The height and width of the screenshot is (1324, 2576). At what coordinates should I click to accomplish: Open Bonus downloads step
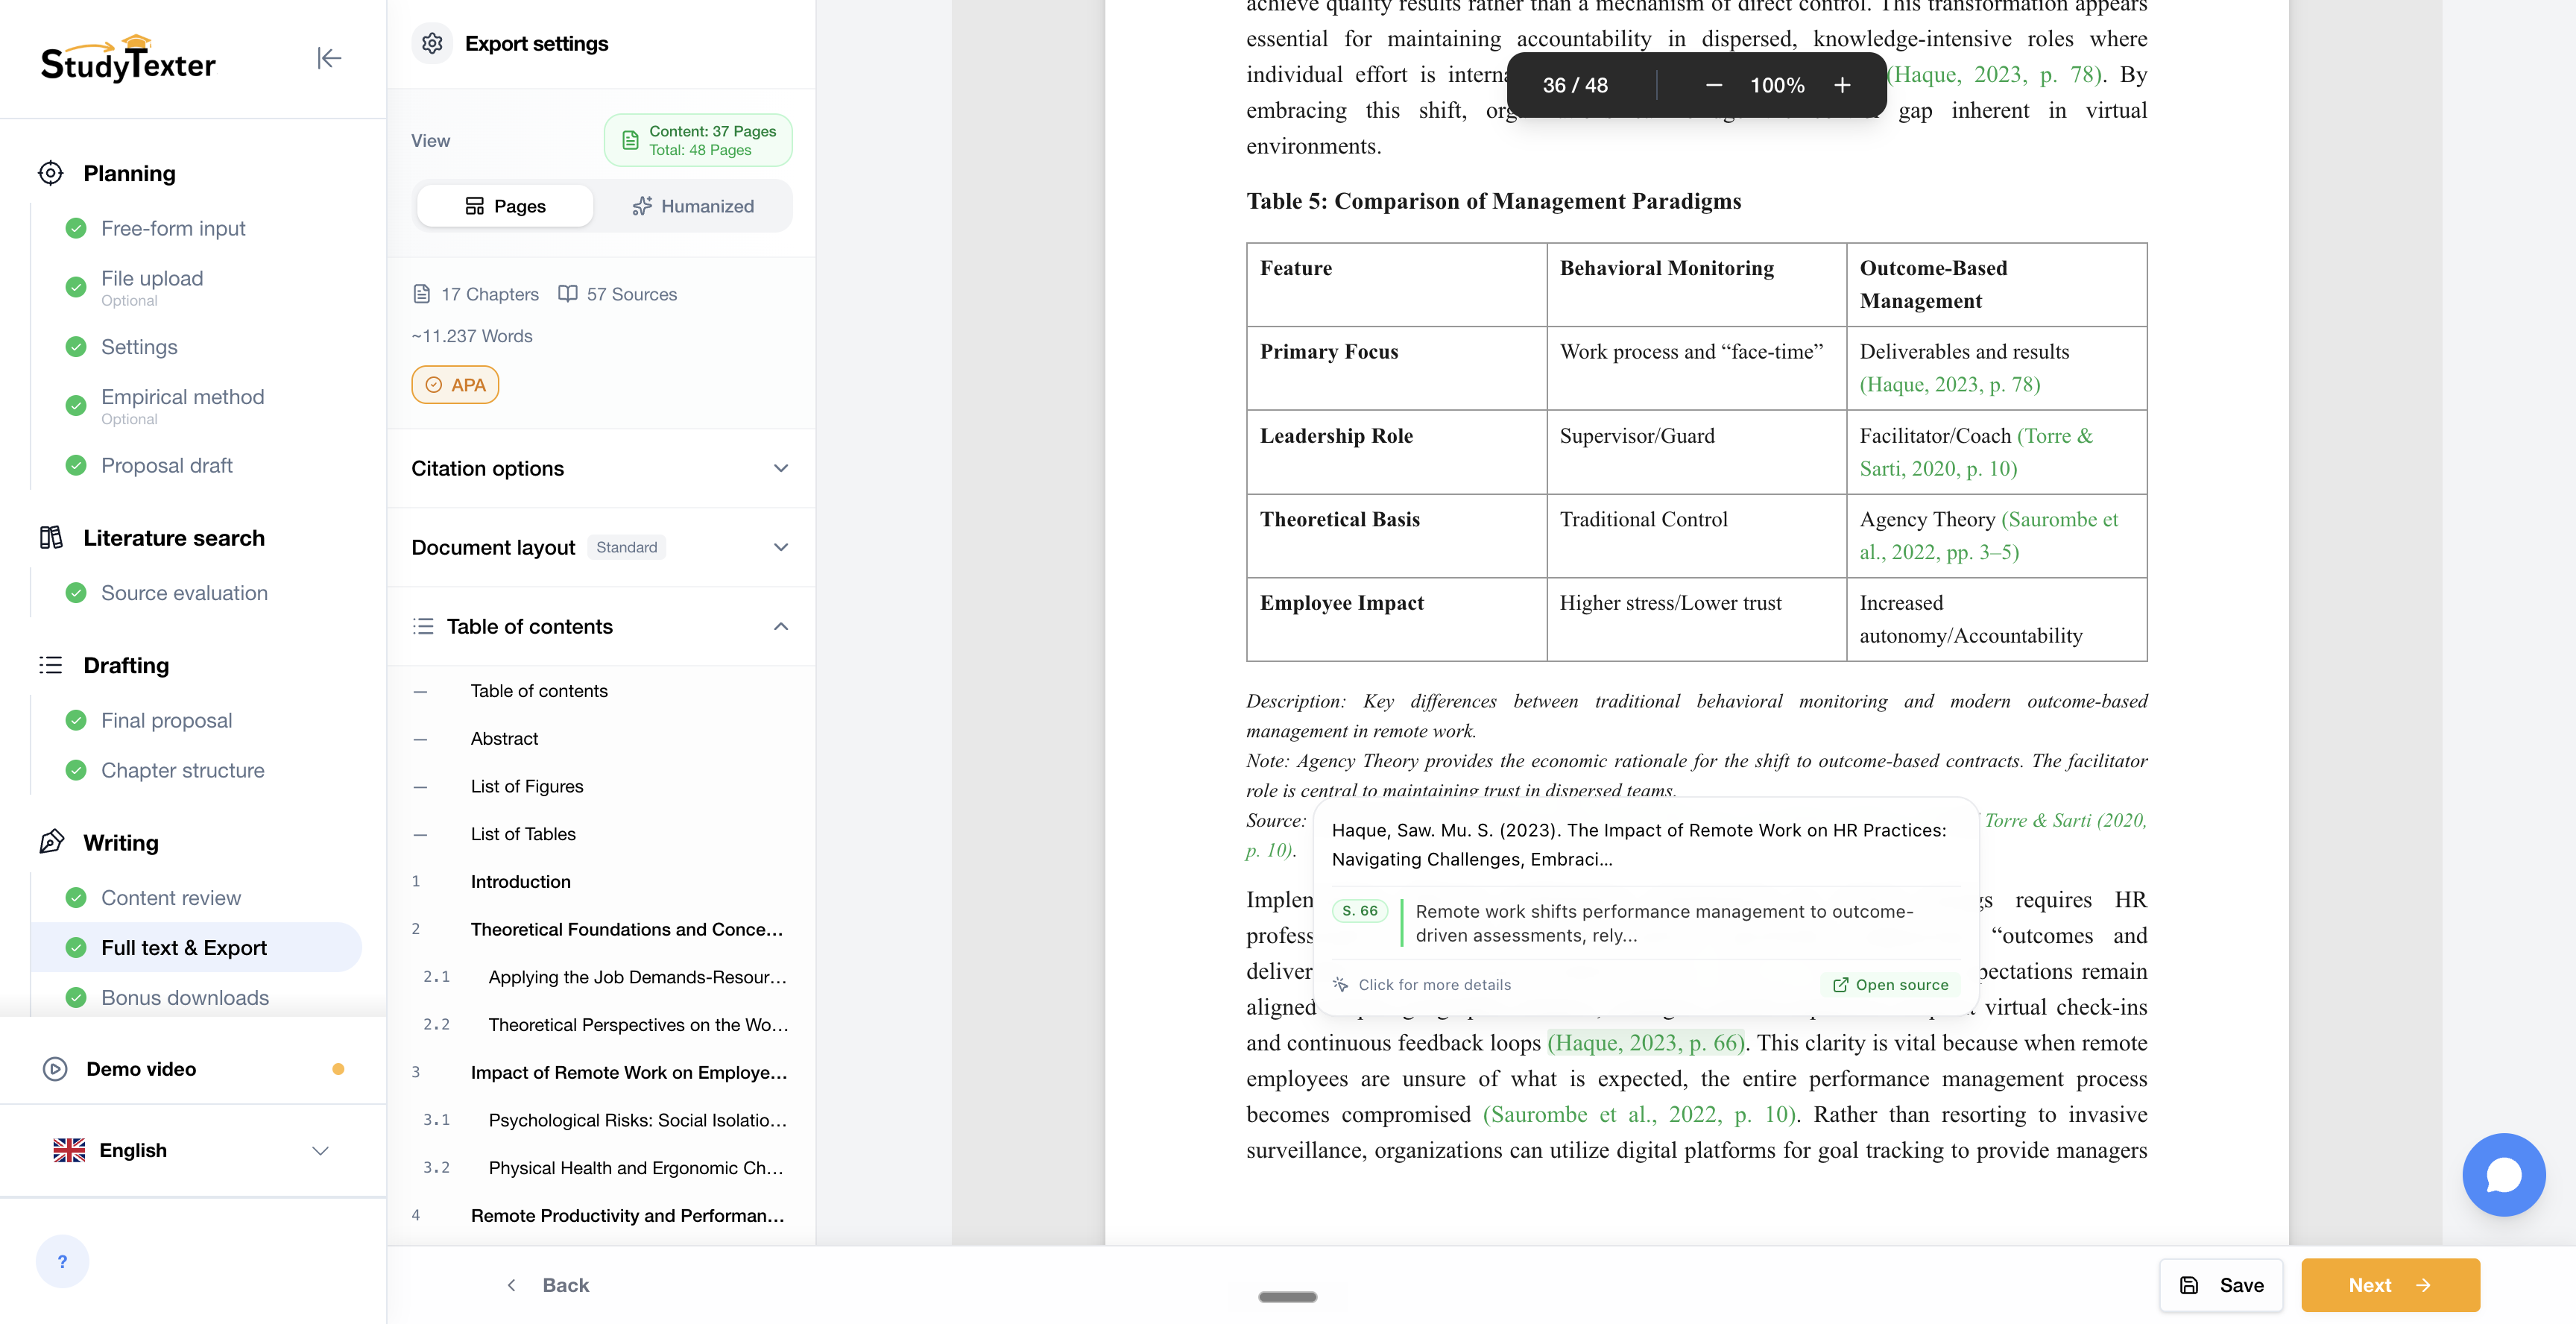(x=185, y=997)
